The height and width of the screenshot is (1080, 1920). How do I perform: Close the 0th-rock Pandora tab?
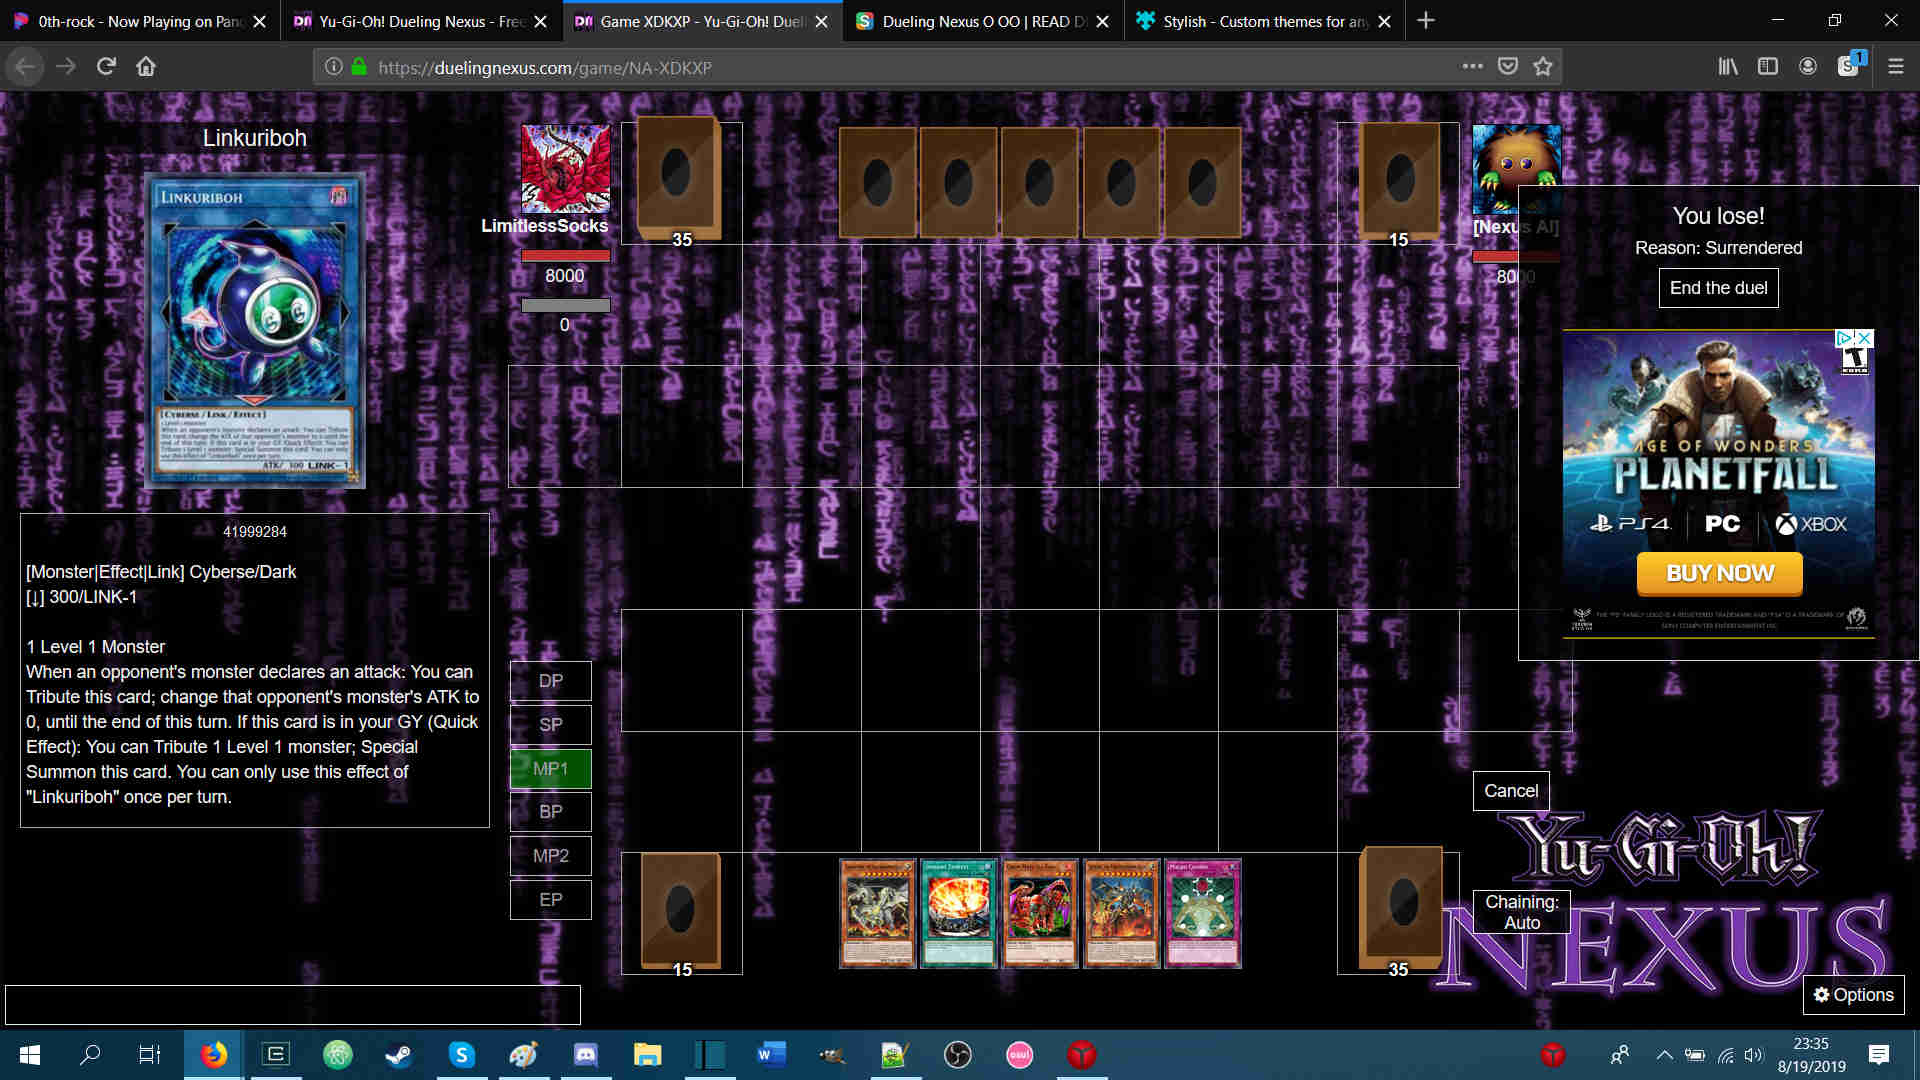point(259,21)
